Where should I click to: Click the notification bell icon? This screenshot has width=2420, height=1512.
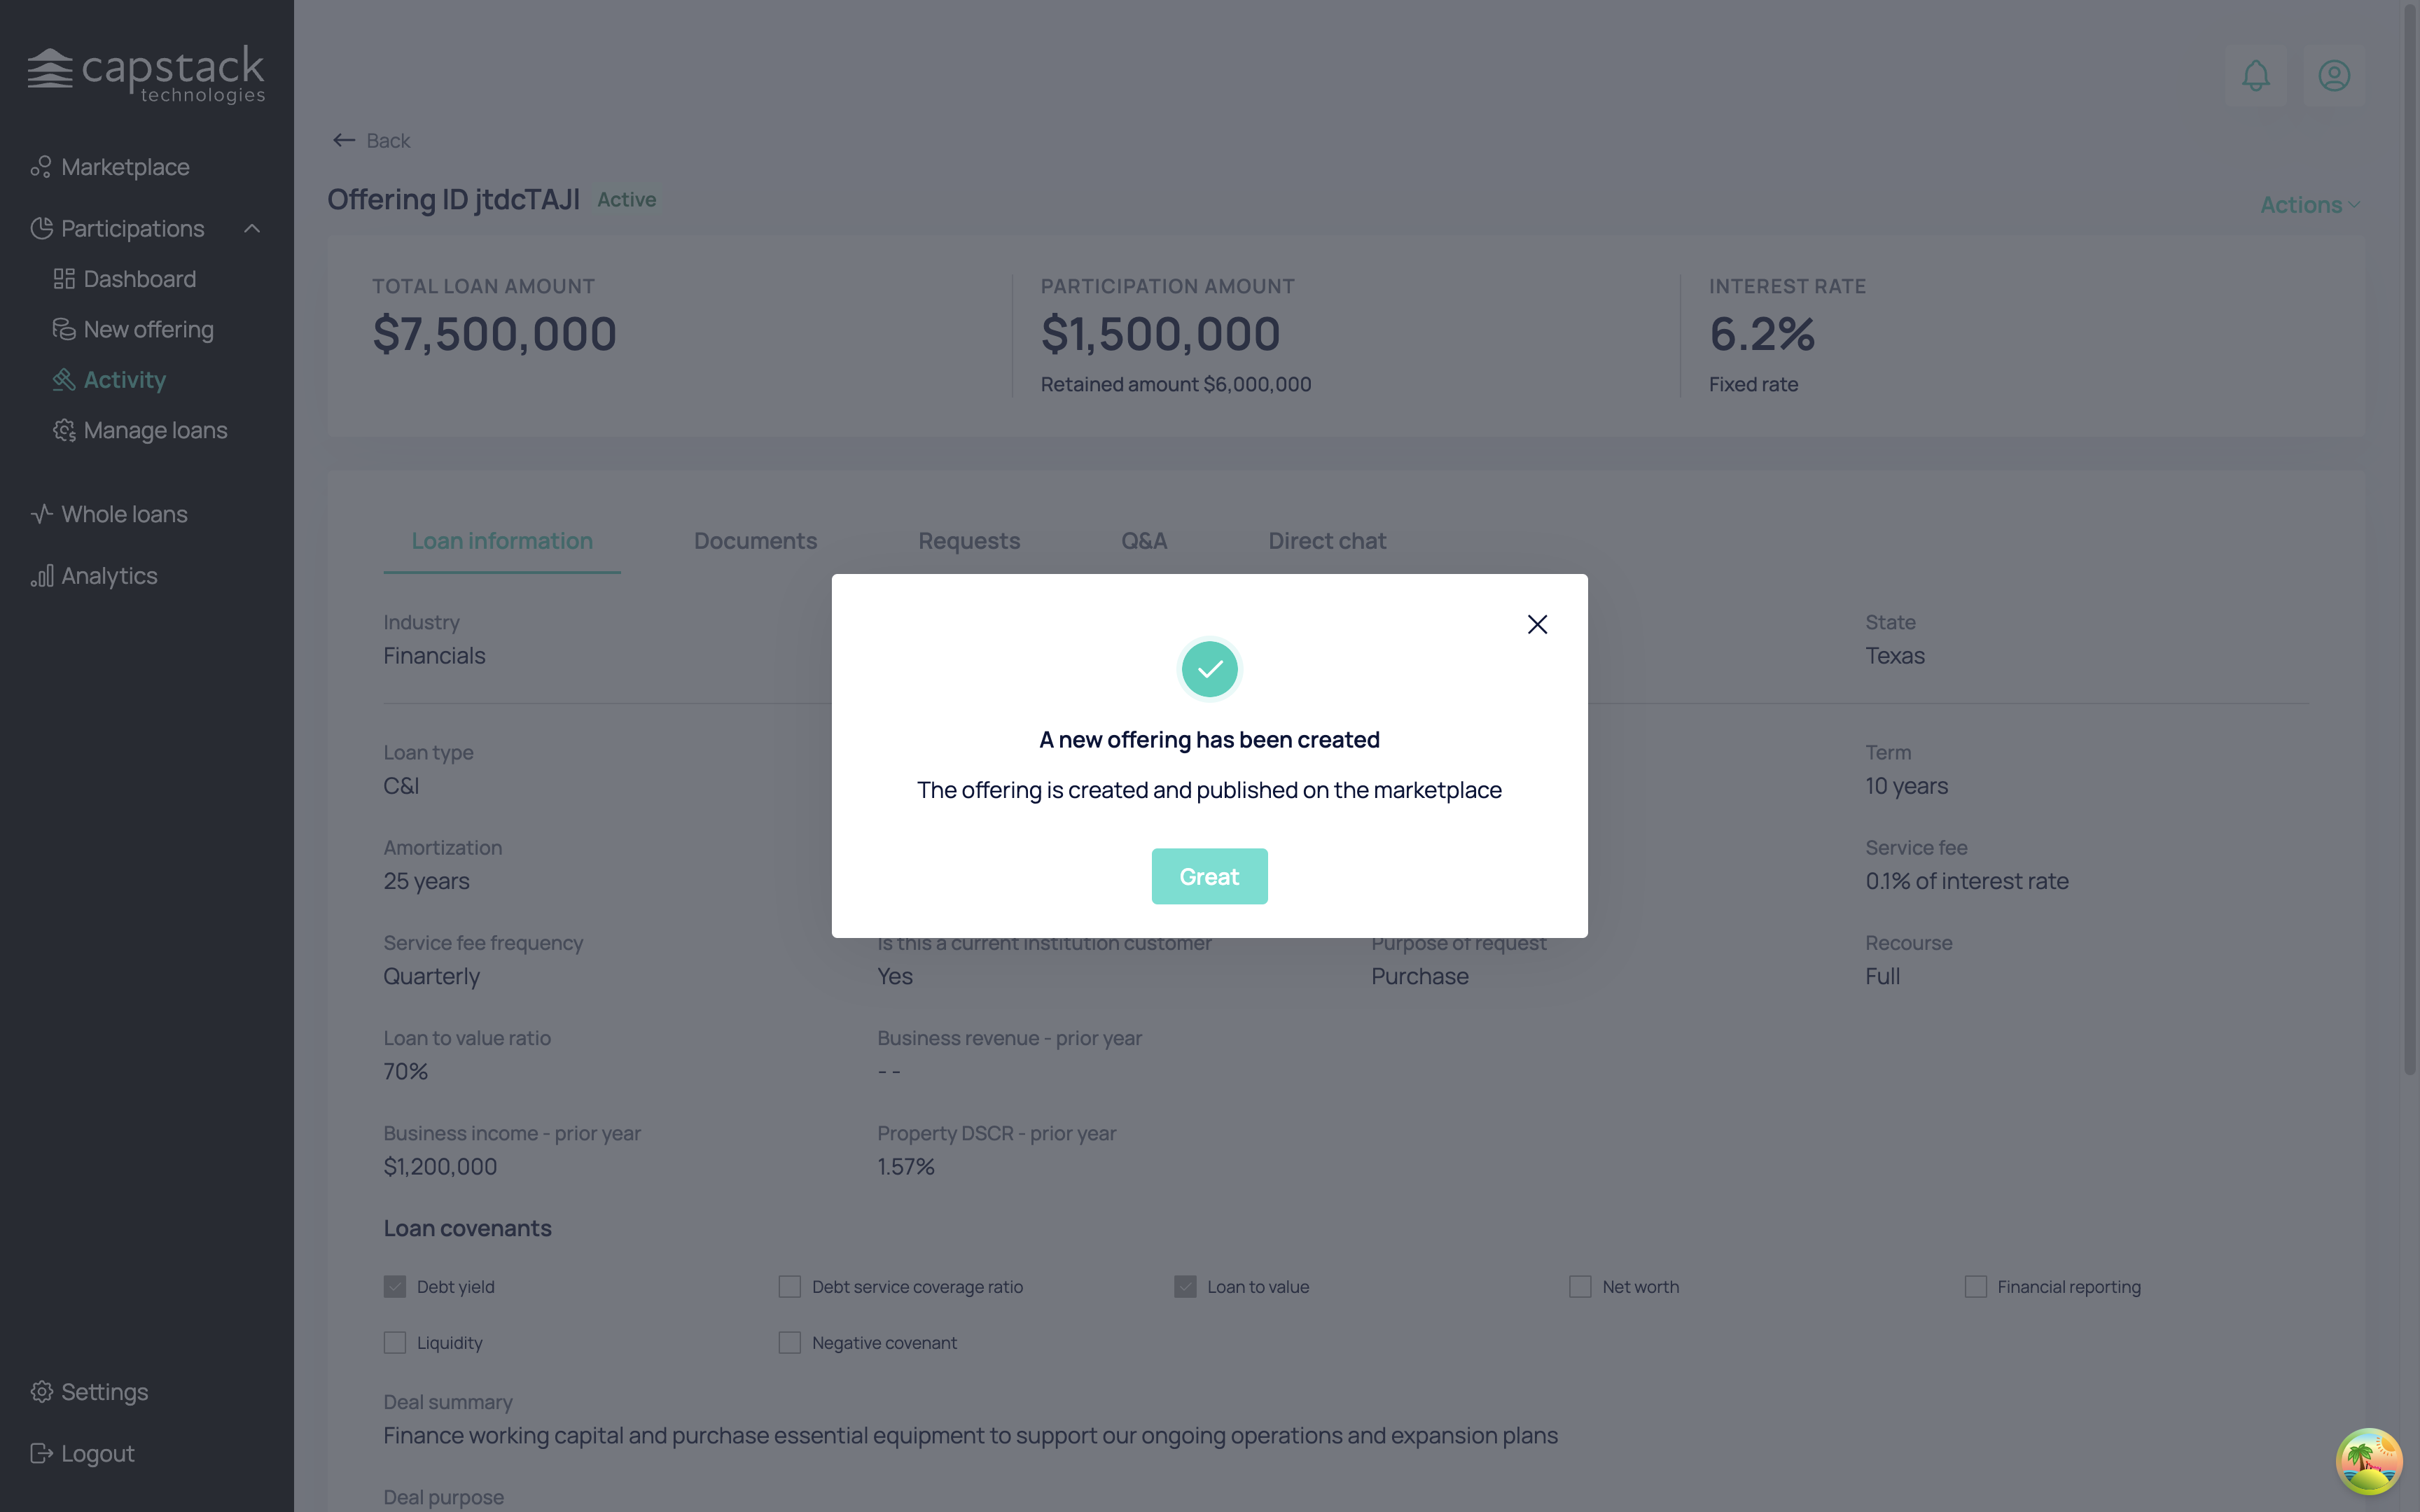pyautogui.click(x=2255, y=76)
